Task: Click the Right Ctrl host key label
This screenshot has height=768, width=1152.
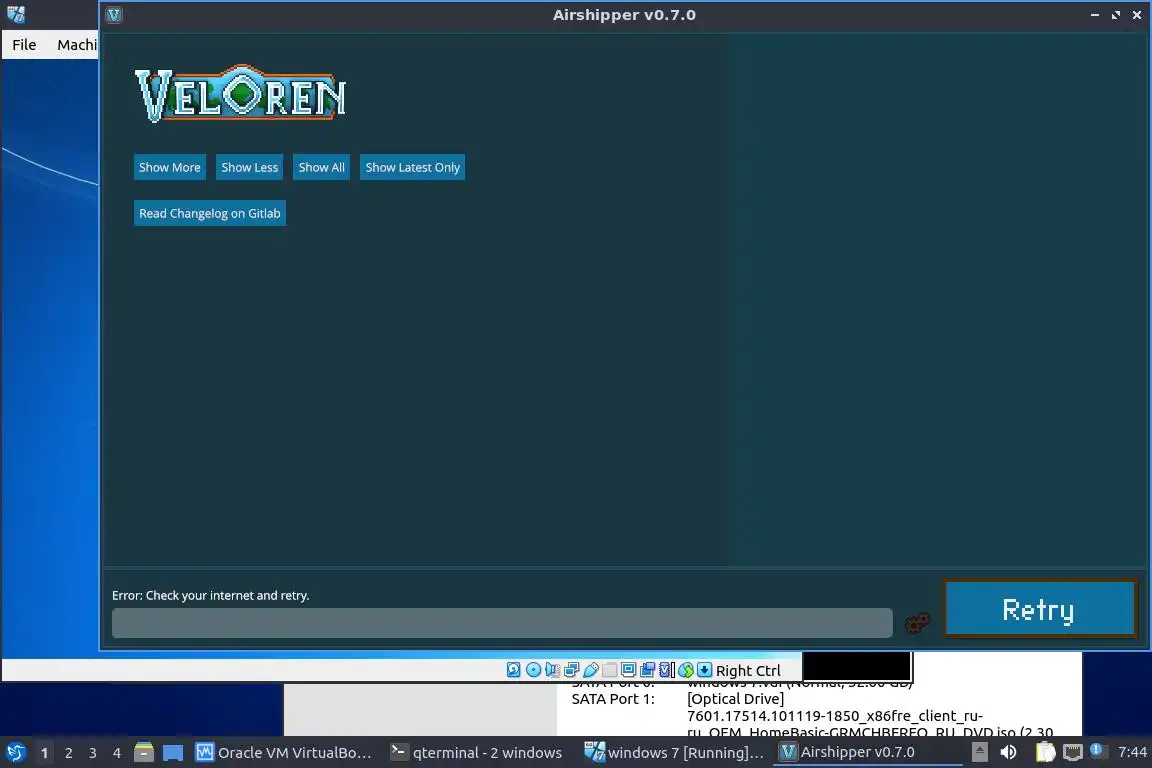Action: 748,670
